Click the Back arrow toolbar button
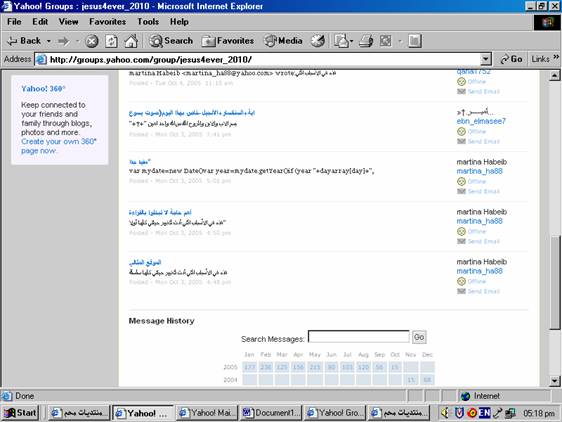This screenshot has height=422, width=562. coord(24,41)
